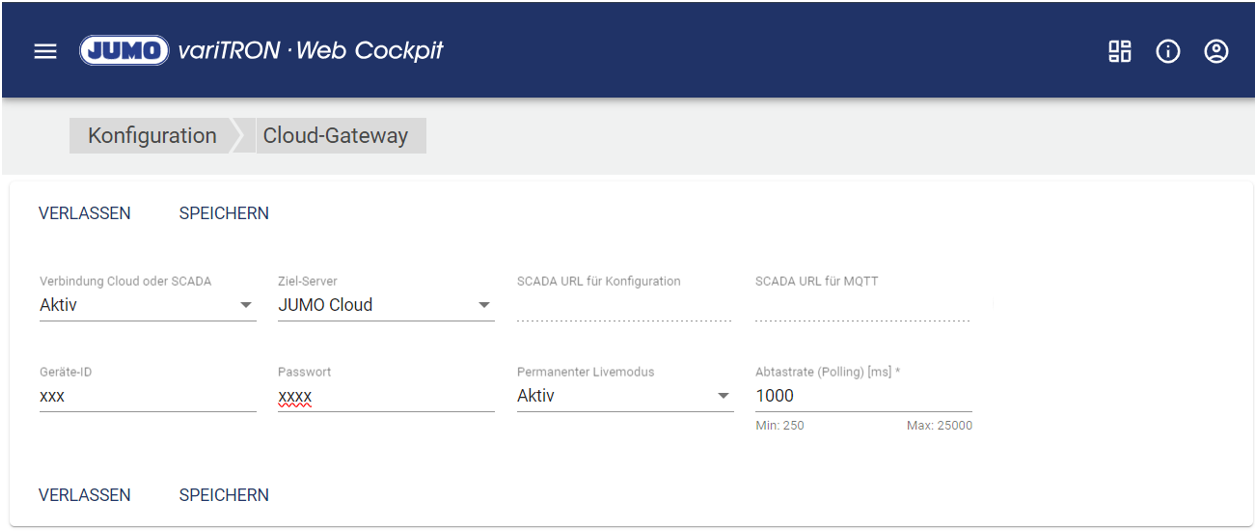Expand the Permanenter Livemodus dropdown

pyautogui.click(x=624, y=396)
